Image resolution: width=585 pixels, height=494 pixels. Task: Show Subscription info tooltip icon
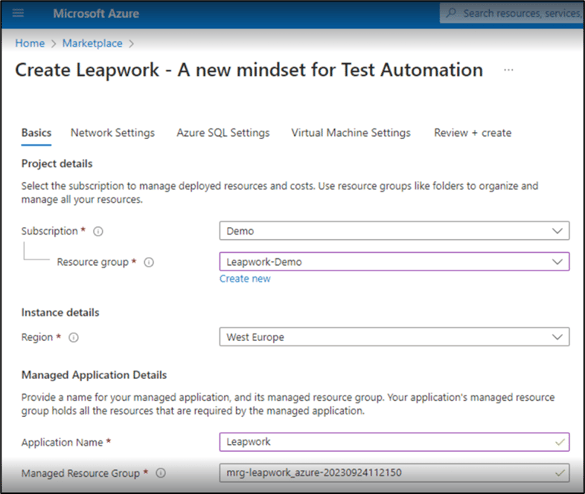coord(98,231)
